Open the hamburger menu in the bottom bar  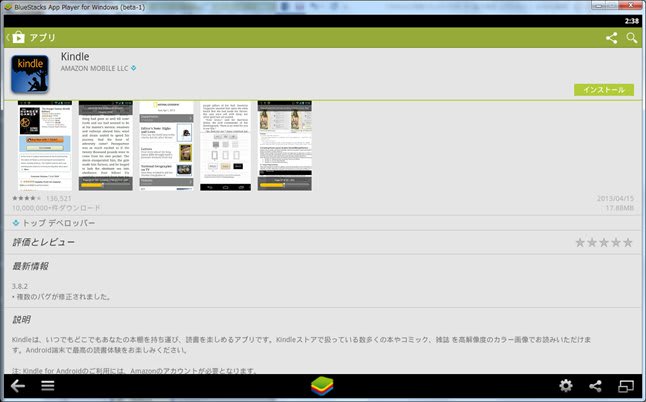pos(47,386)
